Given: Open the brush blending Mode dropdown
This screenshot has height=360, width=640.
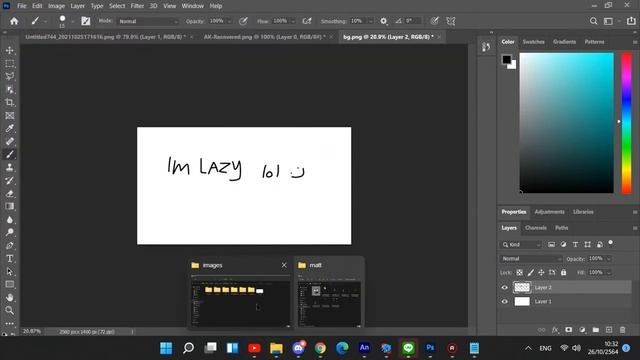Looking at the screenshot, I should (148, 21).
